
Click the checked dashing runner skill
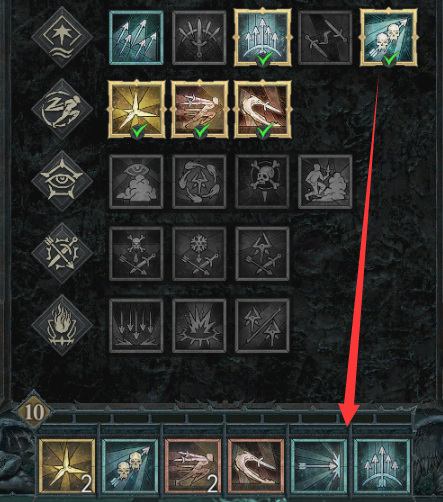click(199, 109)
